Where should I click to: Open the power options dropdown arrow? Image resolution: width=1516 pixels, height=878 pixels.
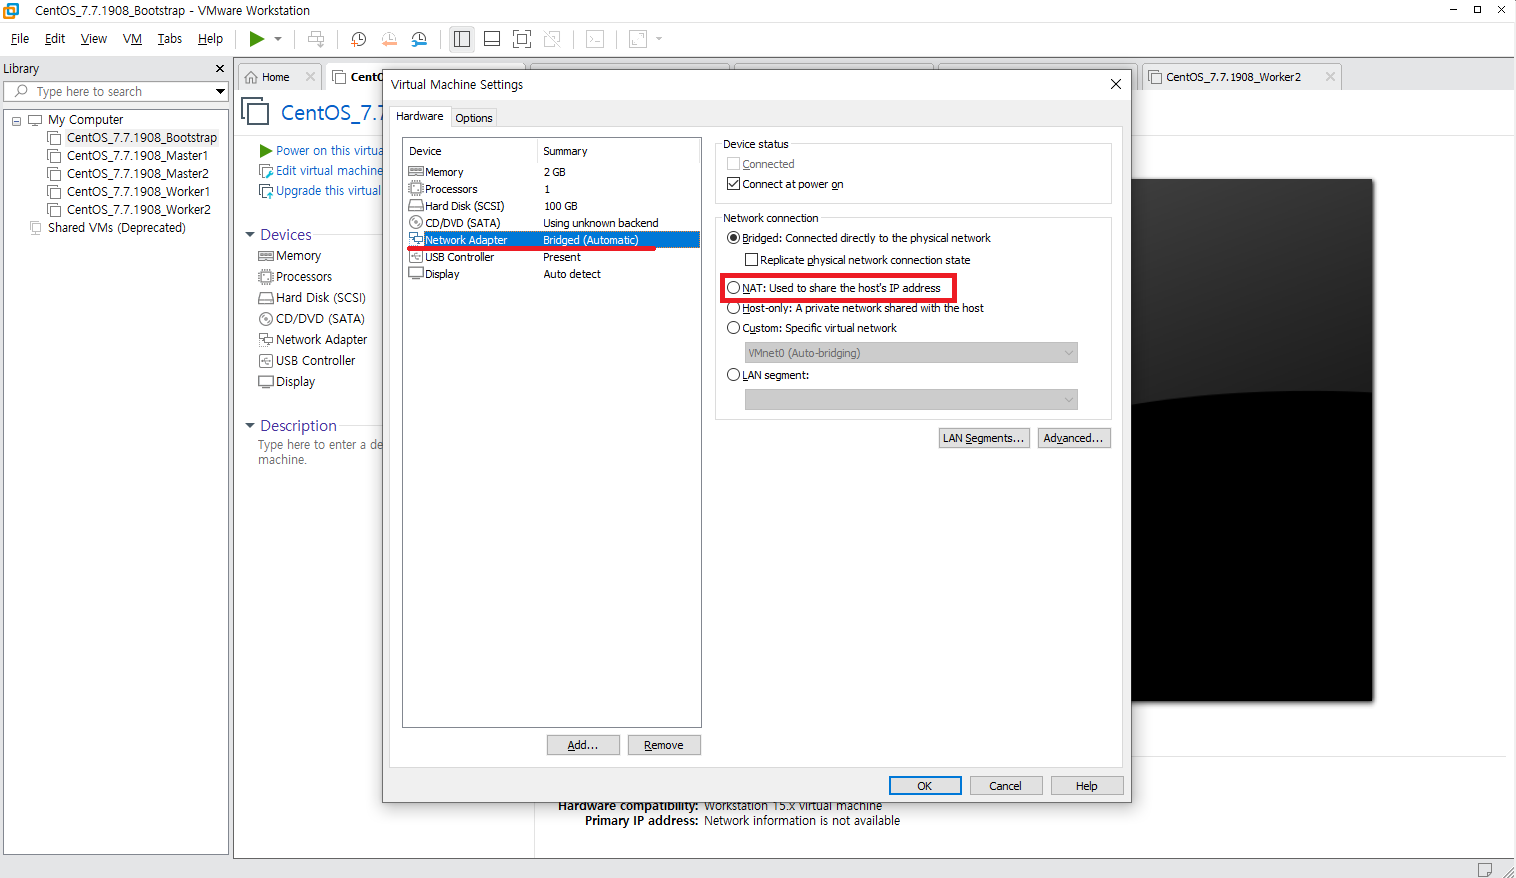278,39
